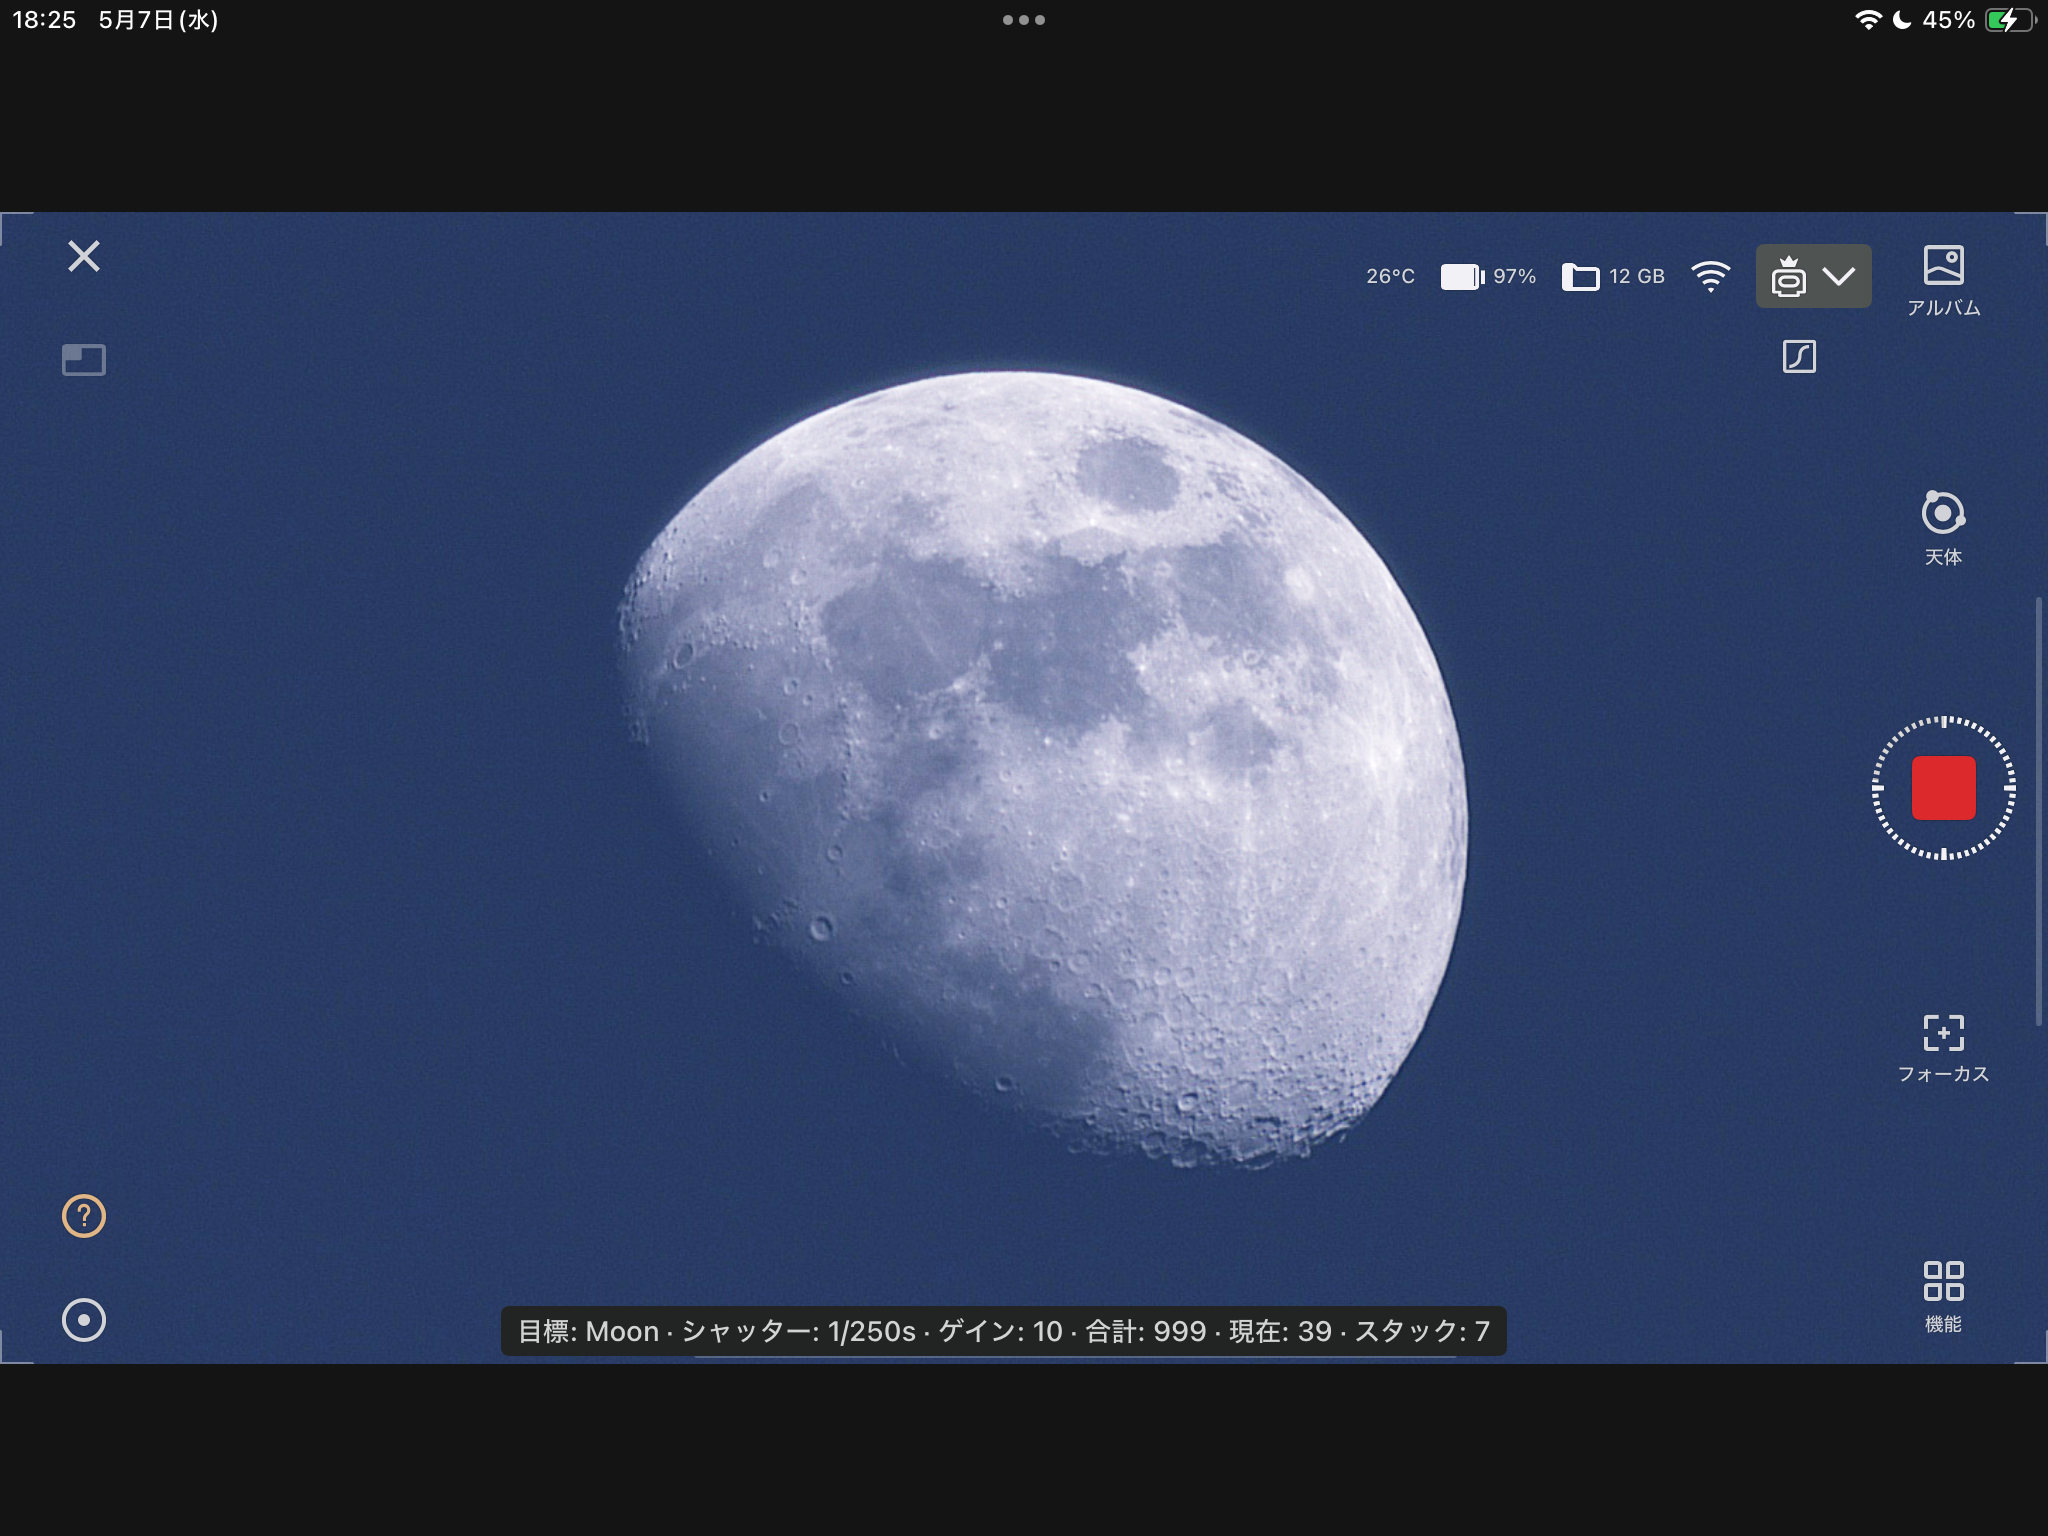Expand the telescope device dropdown
This screenshot has height=1536, width=2048.
1813,276
